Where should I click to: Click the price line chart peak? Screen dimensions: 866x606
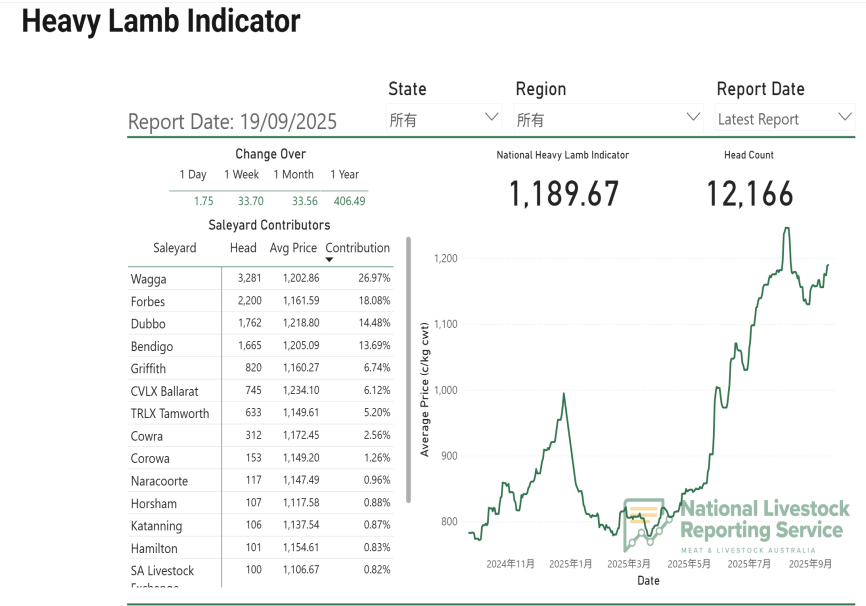(787, 229)
